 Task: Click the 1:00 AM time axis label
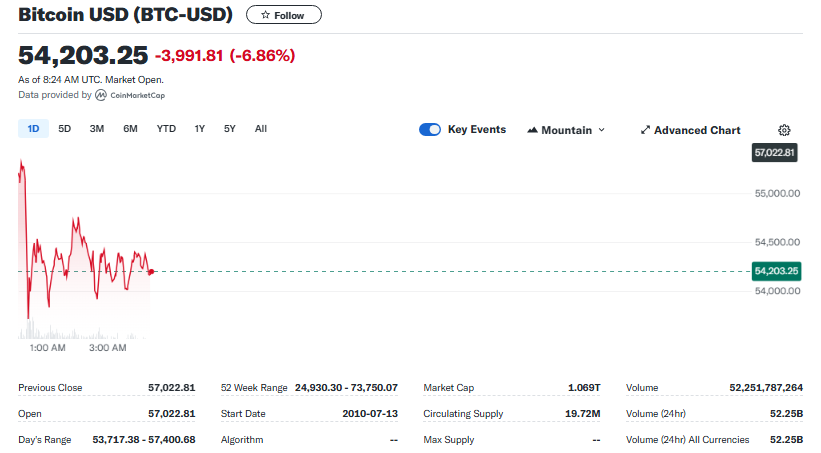[x=48, y=348]
